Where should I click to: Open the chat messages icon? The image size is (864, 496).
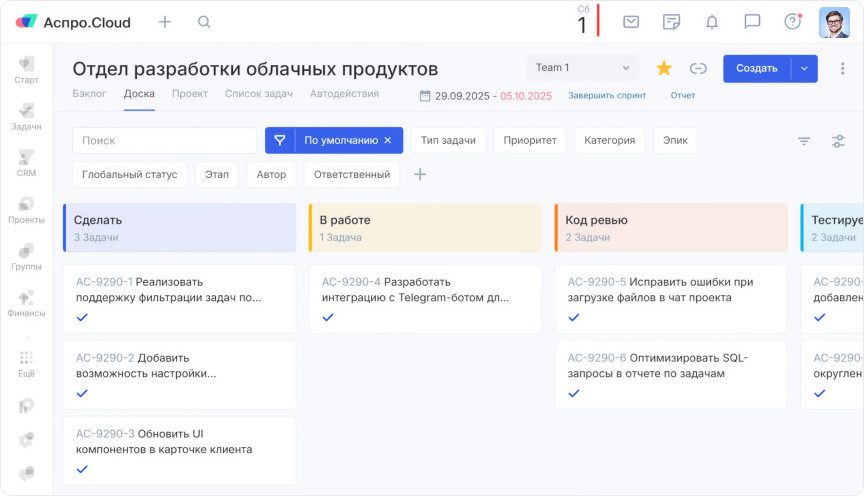coord(752,21)
